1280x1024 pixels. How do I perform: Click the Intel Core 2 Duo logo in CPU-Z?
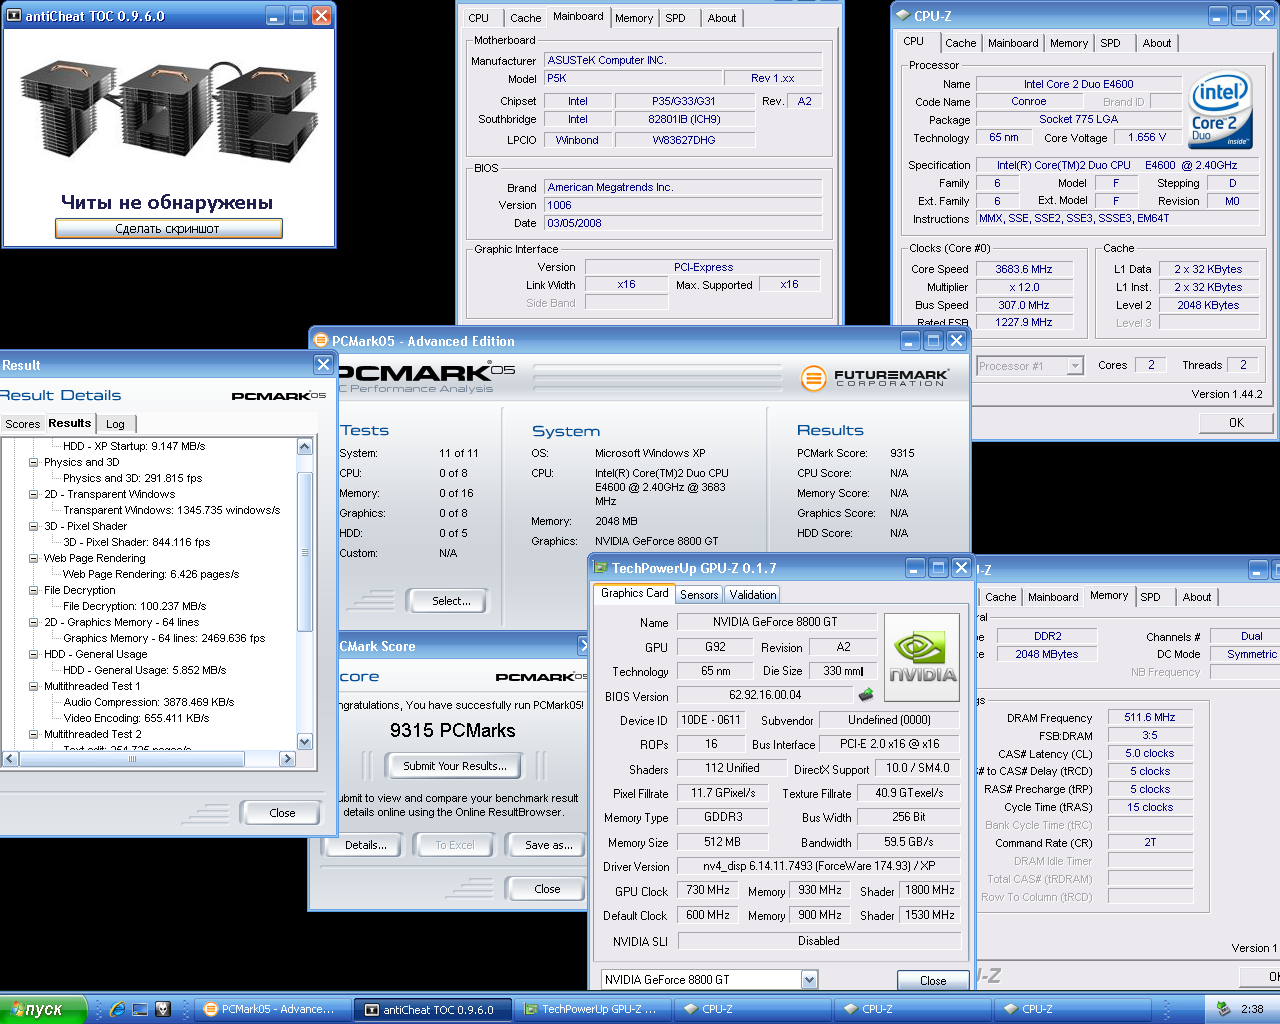pos(1220,110)
